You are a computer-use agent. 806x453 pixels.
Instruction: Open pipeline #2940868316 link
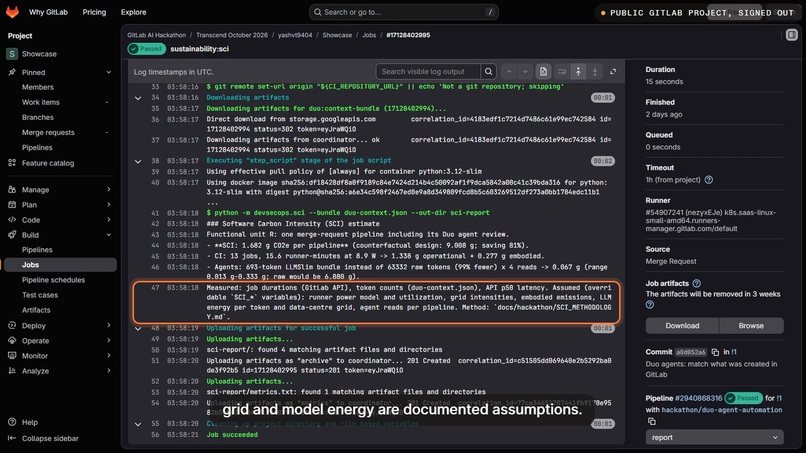click(x=698, y=398)
